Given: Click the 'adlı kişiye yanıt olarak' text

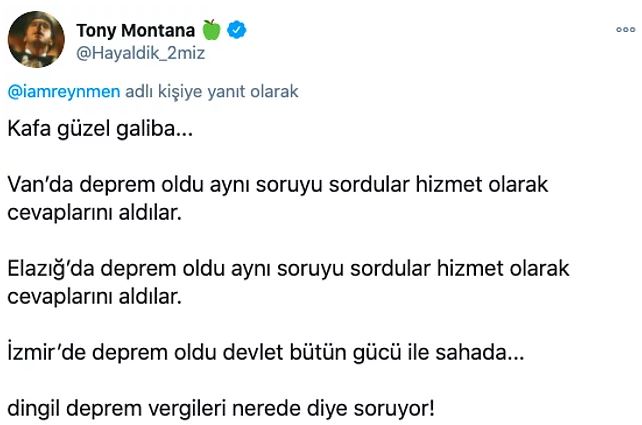Looking at the screenshot, I should pos(212,92).
